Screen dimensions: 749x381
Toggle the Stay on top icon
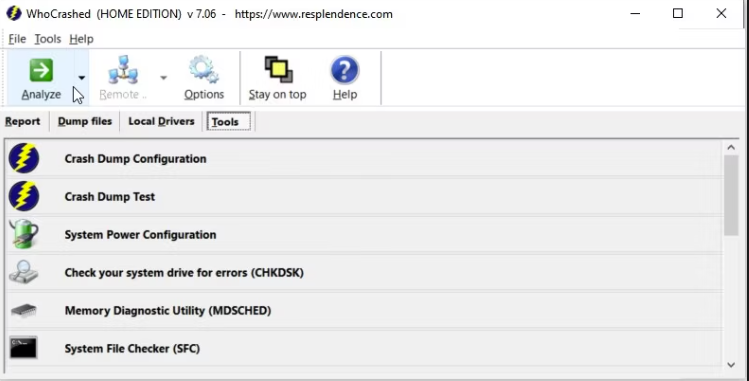click(278, 70)
